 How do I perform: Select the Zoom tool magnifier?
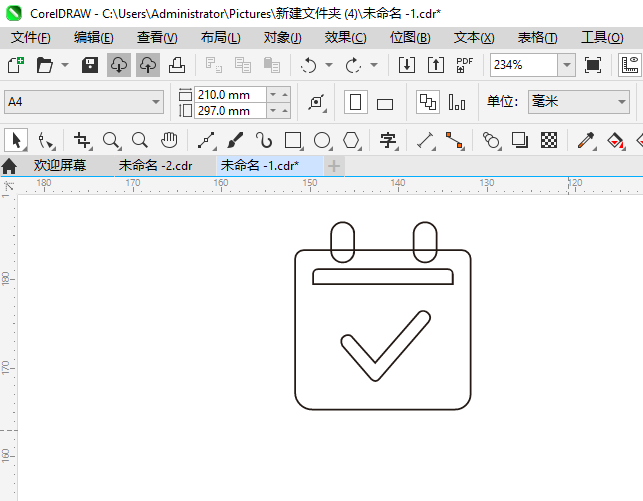(111, 141)
